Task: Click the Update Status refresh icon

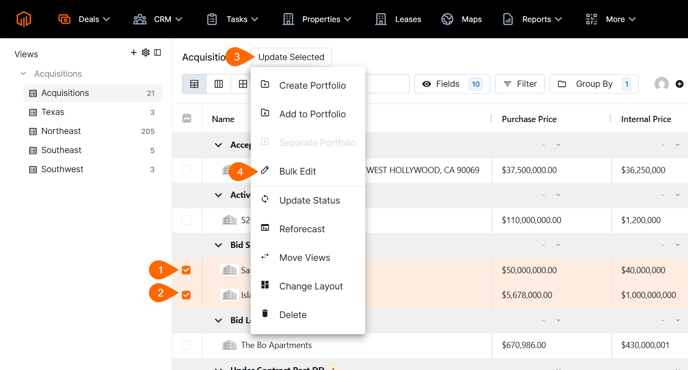Action: click(x=265, y=199)
